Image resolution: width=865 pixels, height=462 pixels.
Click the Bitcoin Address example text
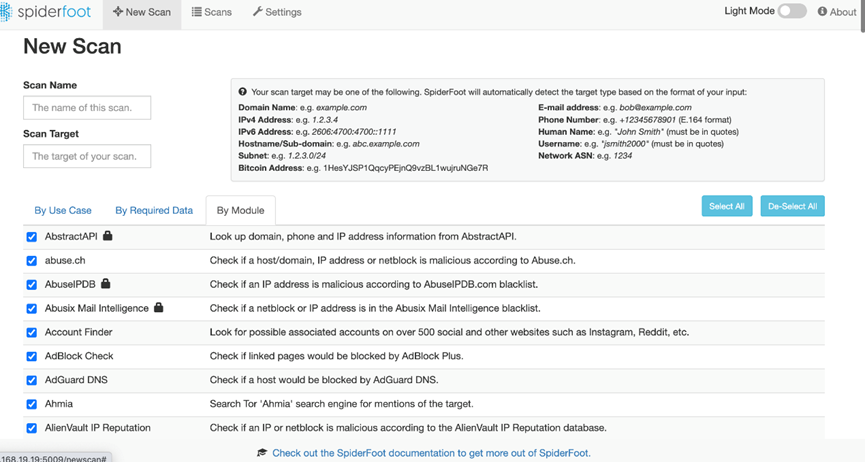(x=363, y=168)
